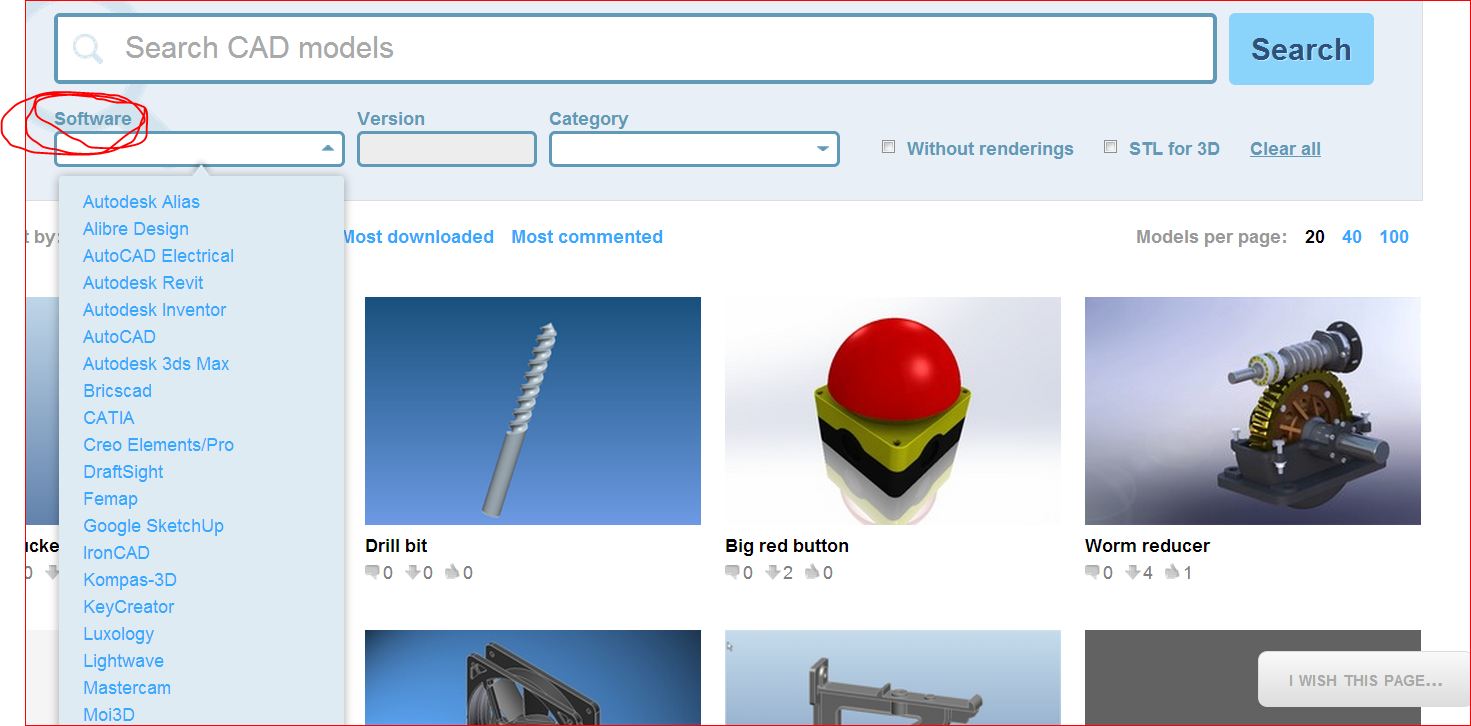
Task: Click the magnifier icon in search box
Action: pos(88,48)
